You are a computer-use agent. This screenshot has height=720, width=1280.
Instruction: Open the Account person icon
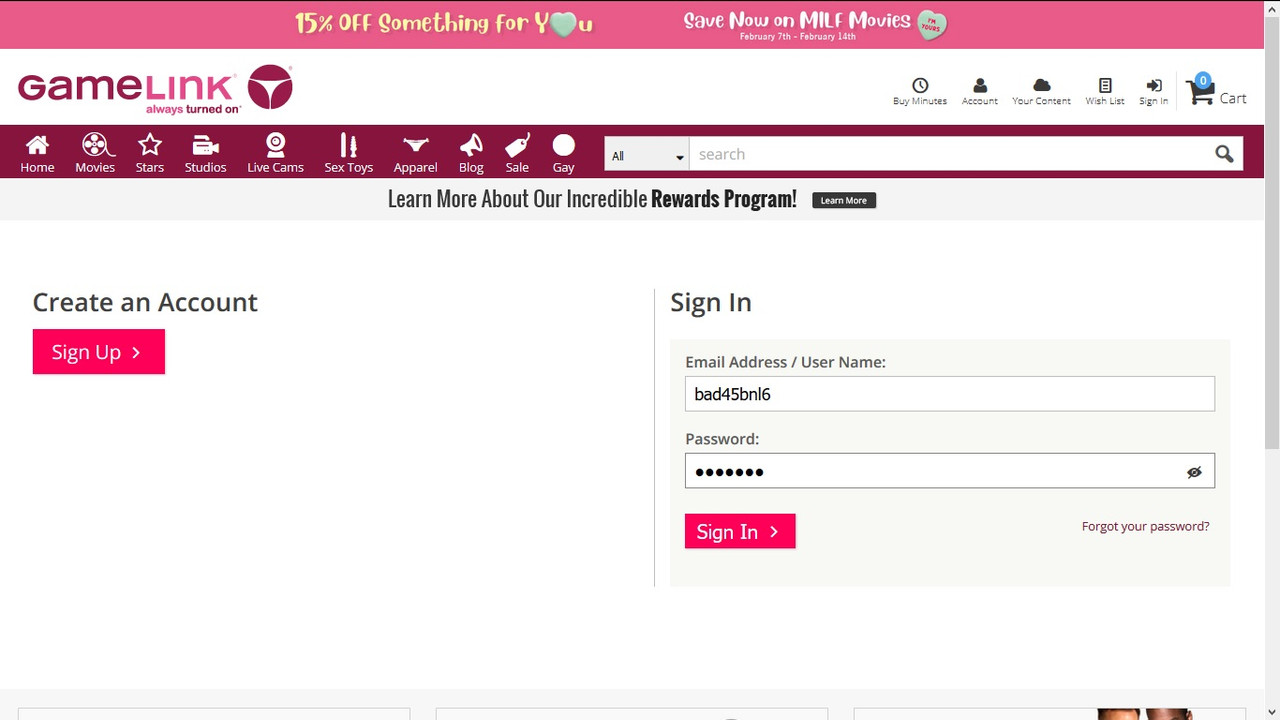[x=980, y=86]
